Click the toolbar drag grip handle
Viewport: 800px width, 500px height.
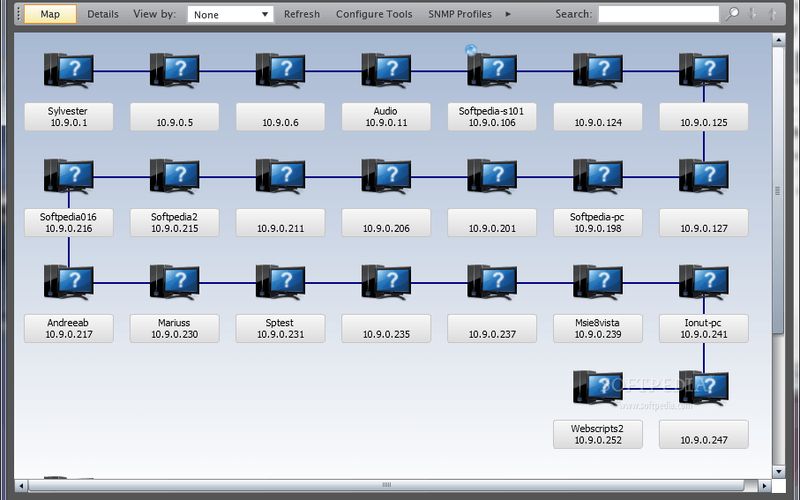click(18, 14)
